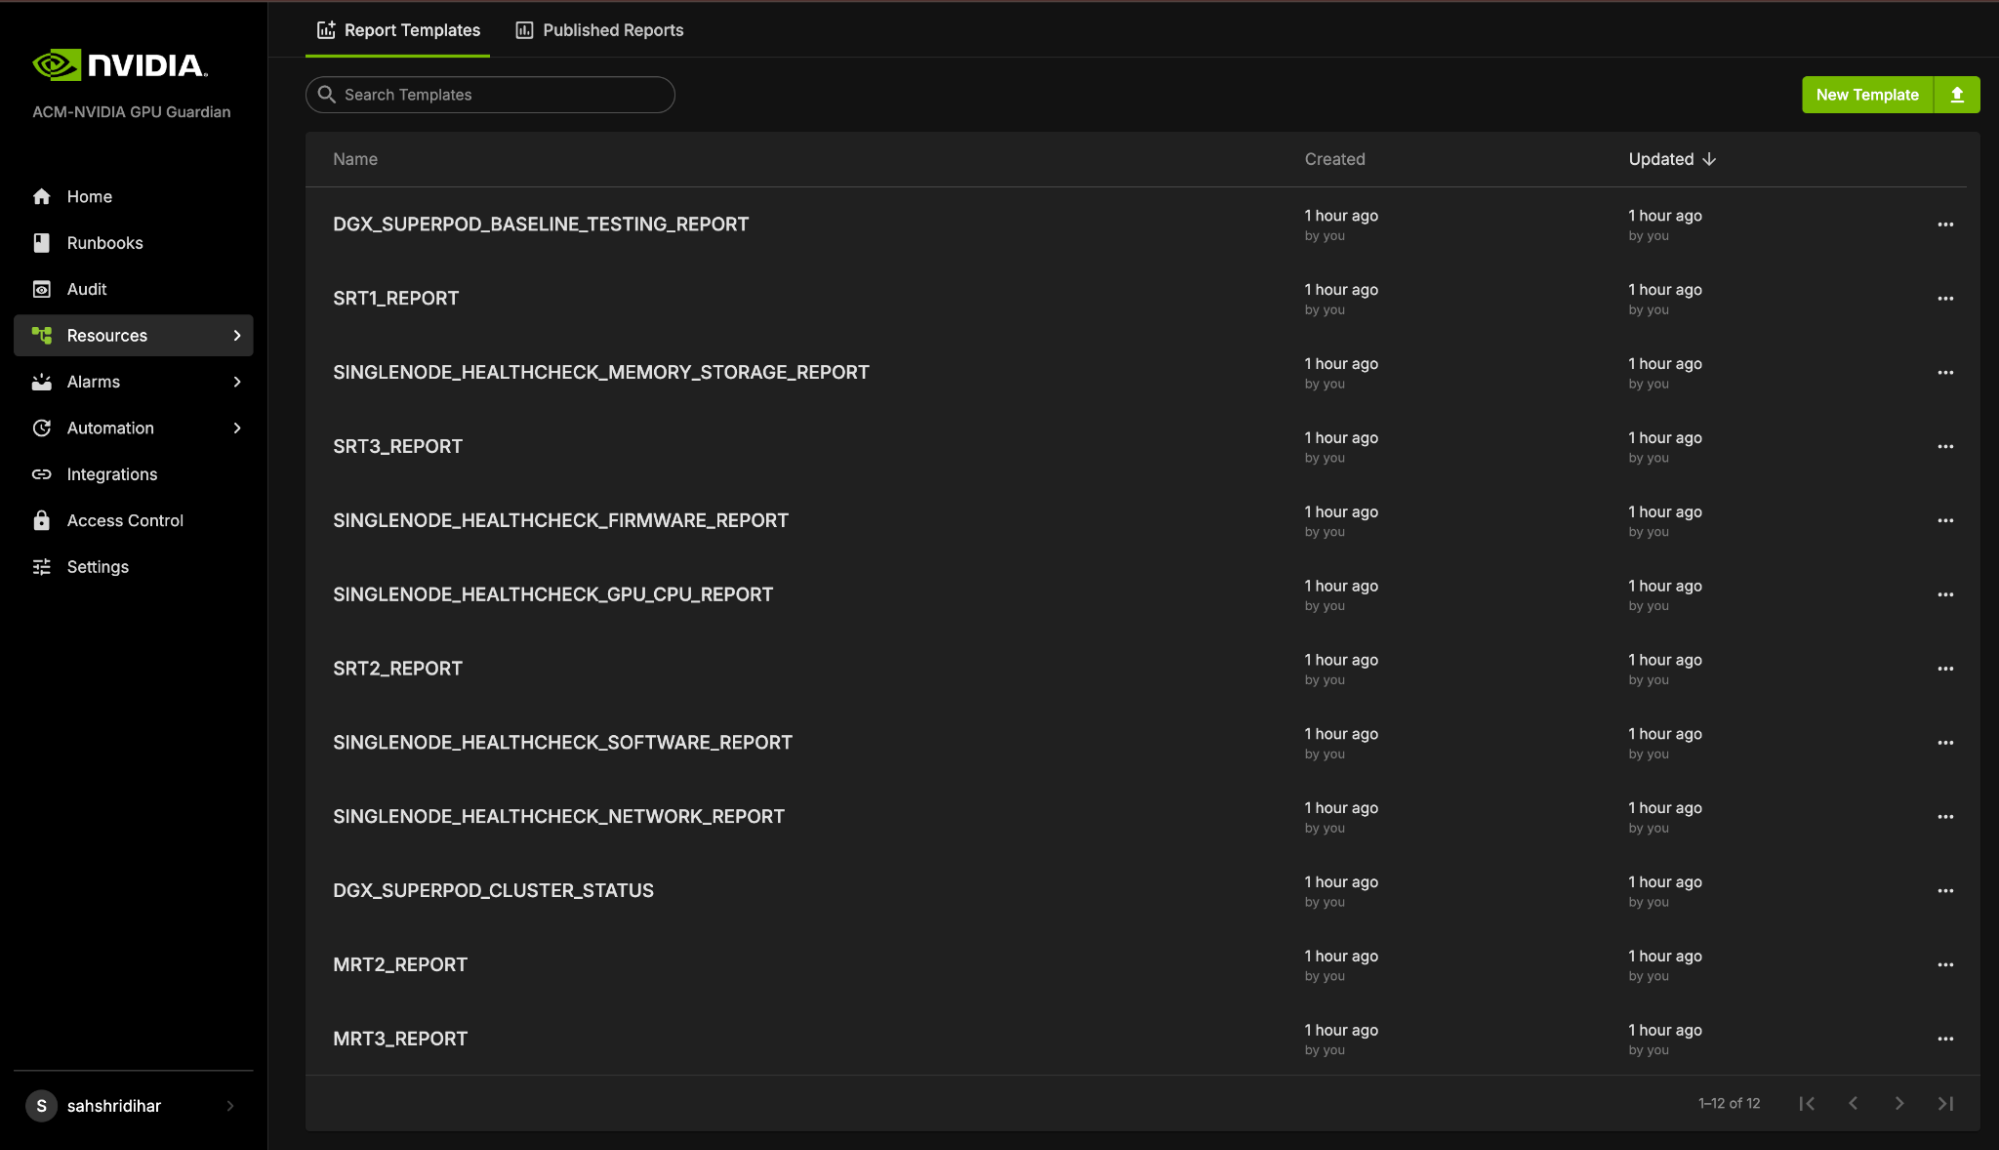Open Runbooks from the sidebar
Screen dimensions: 1999x1150
click(x=104, y=243)
